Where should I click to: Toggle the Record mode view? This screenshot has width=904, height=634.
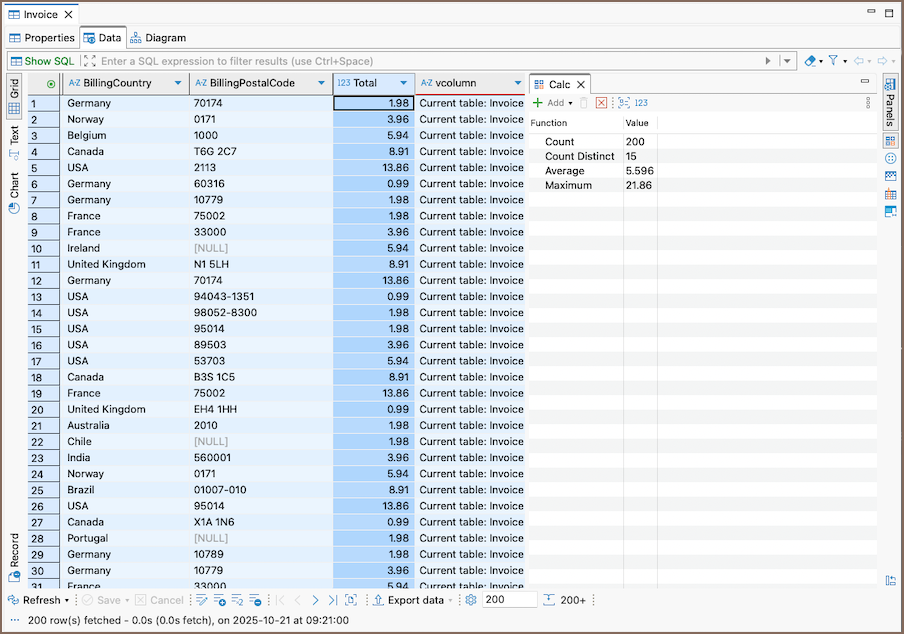click(x=14, y=557)
